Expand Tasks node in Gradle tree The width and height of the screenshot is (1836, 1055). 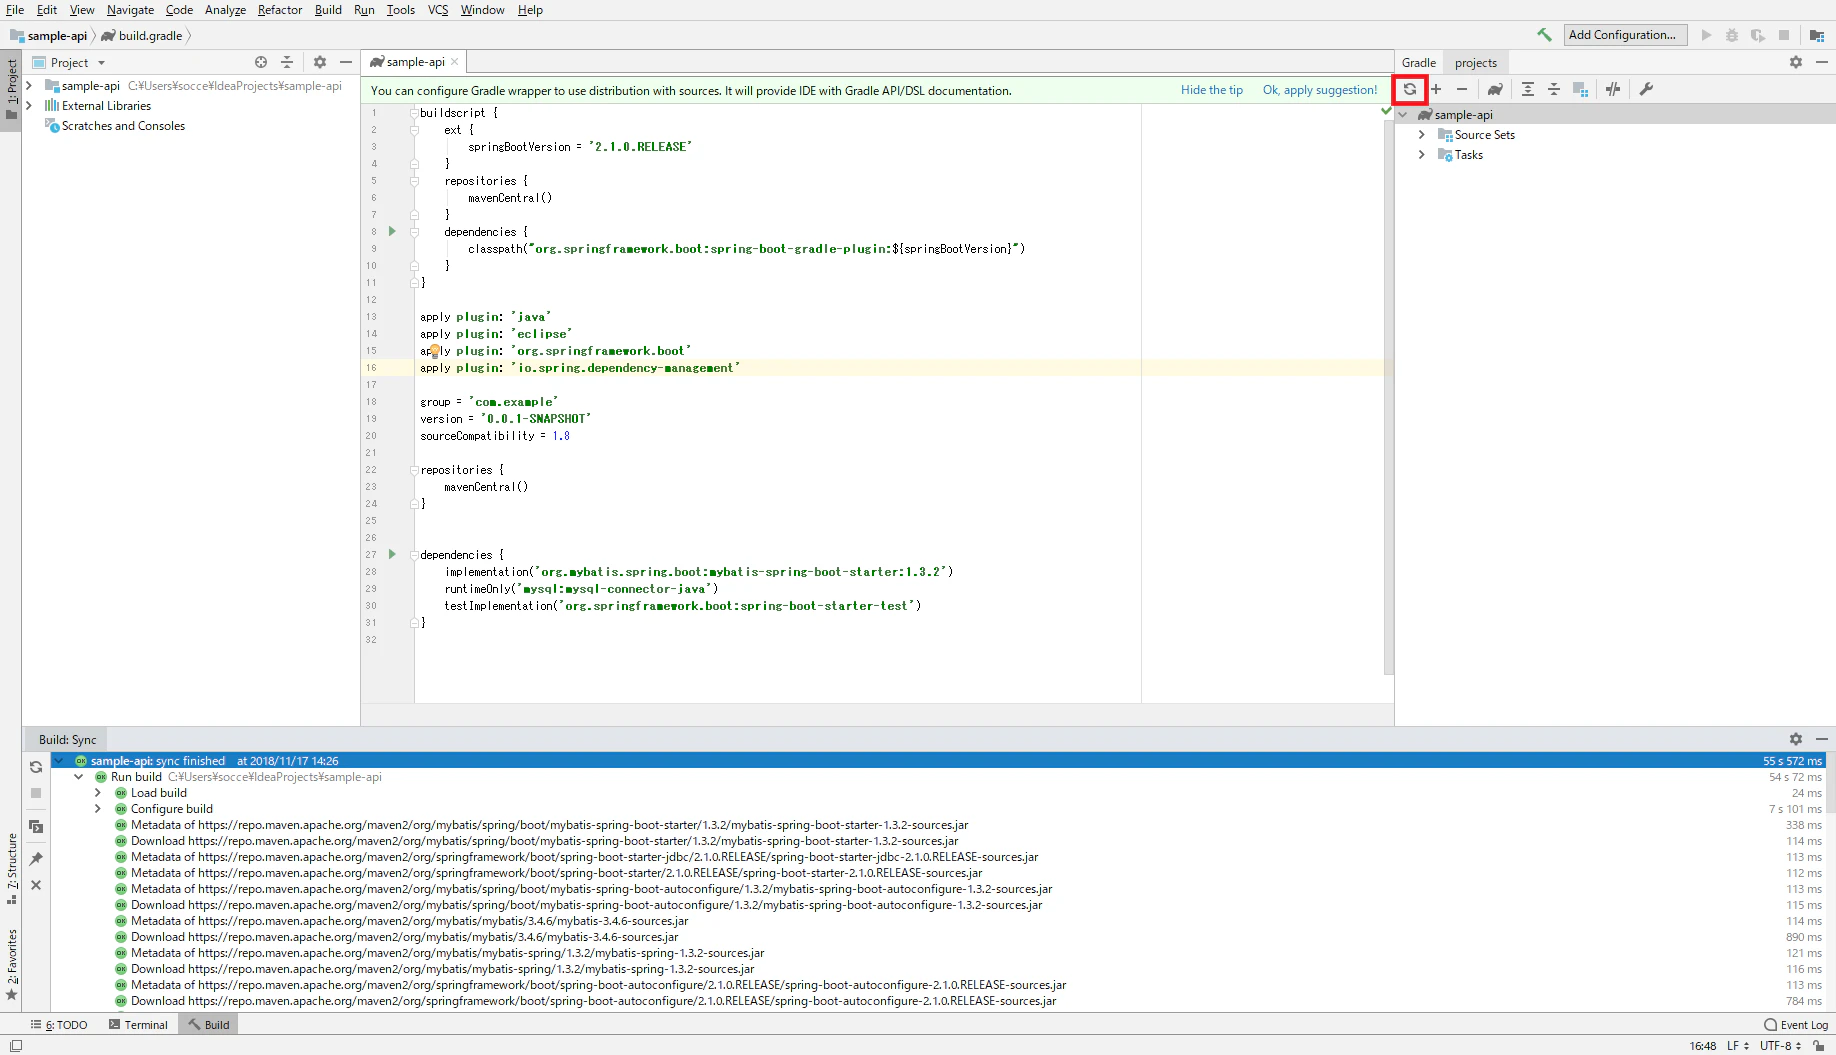pos(1422,155)
